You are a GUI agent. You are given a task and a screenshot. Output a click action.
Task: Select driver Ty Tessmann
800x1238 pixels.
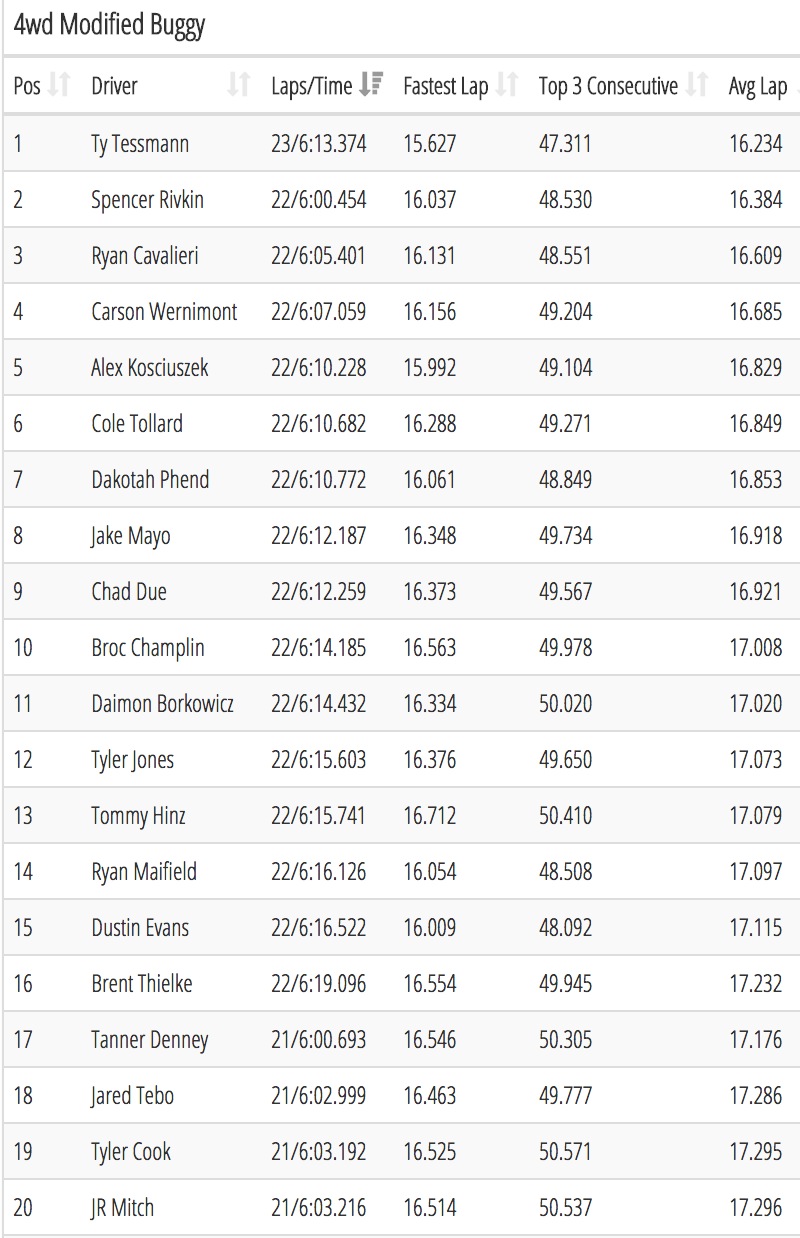[x=140, y=144]
